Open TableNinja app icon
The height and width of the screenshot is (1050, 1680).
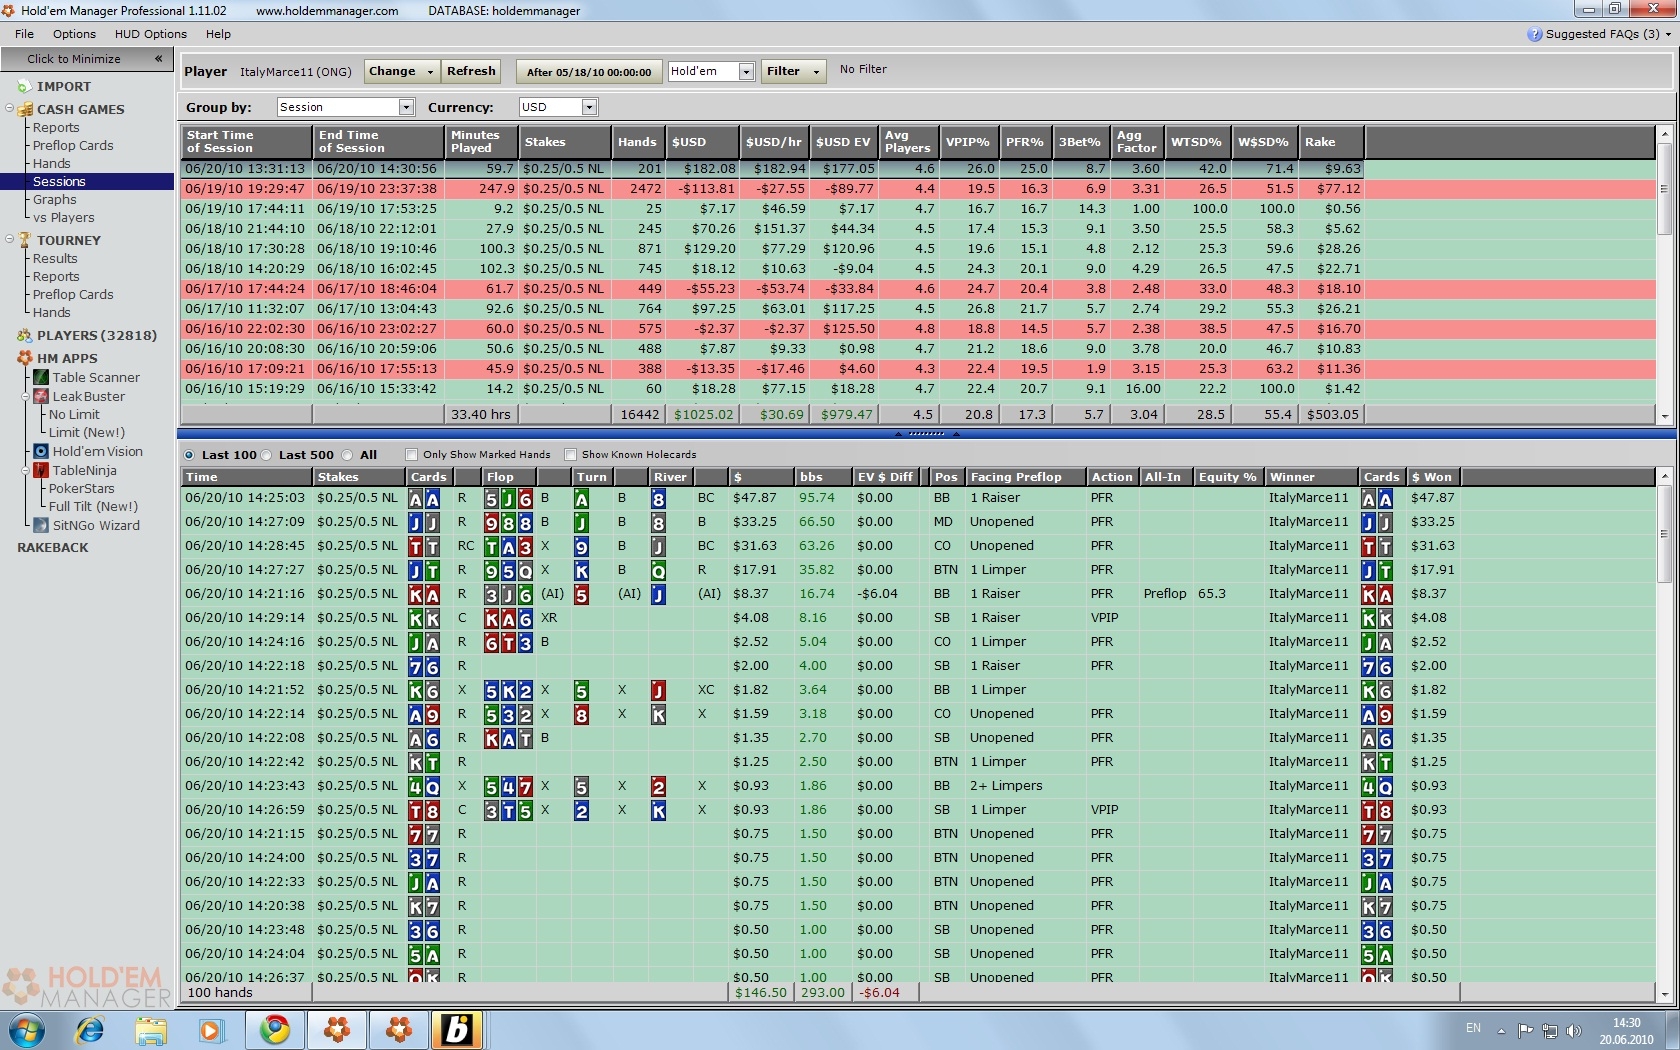tap(41, 470)
